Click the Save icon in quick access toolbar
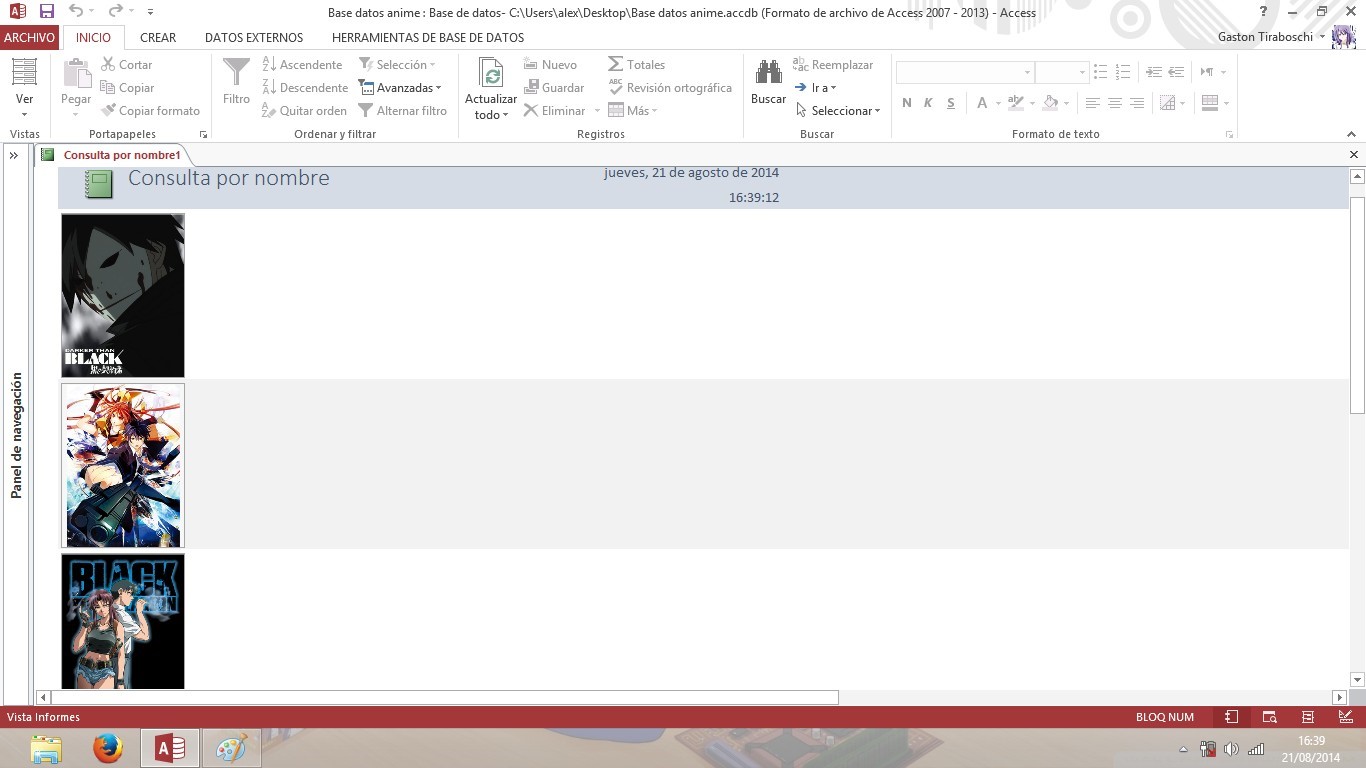Viewport: 1366px width, 768px height. tap(47, 12)
